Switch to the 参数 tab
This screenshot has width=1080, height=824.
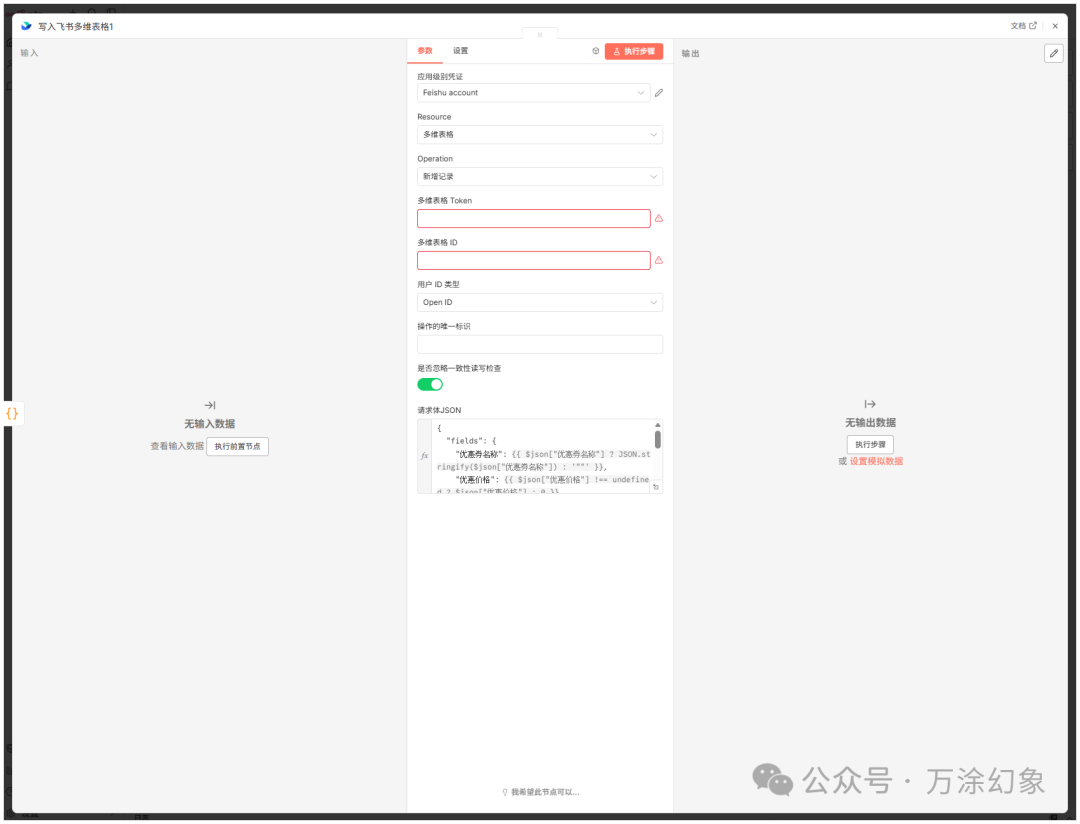pos(425,51)
